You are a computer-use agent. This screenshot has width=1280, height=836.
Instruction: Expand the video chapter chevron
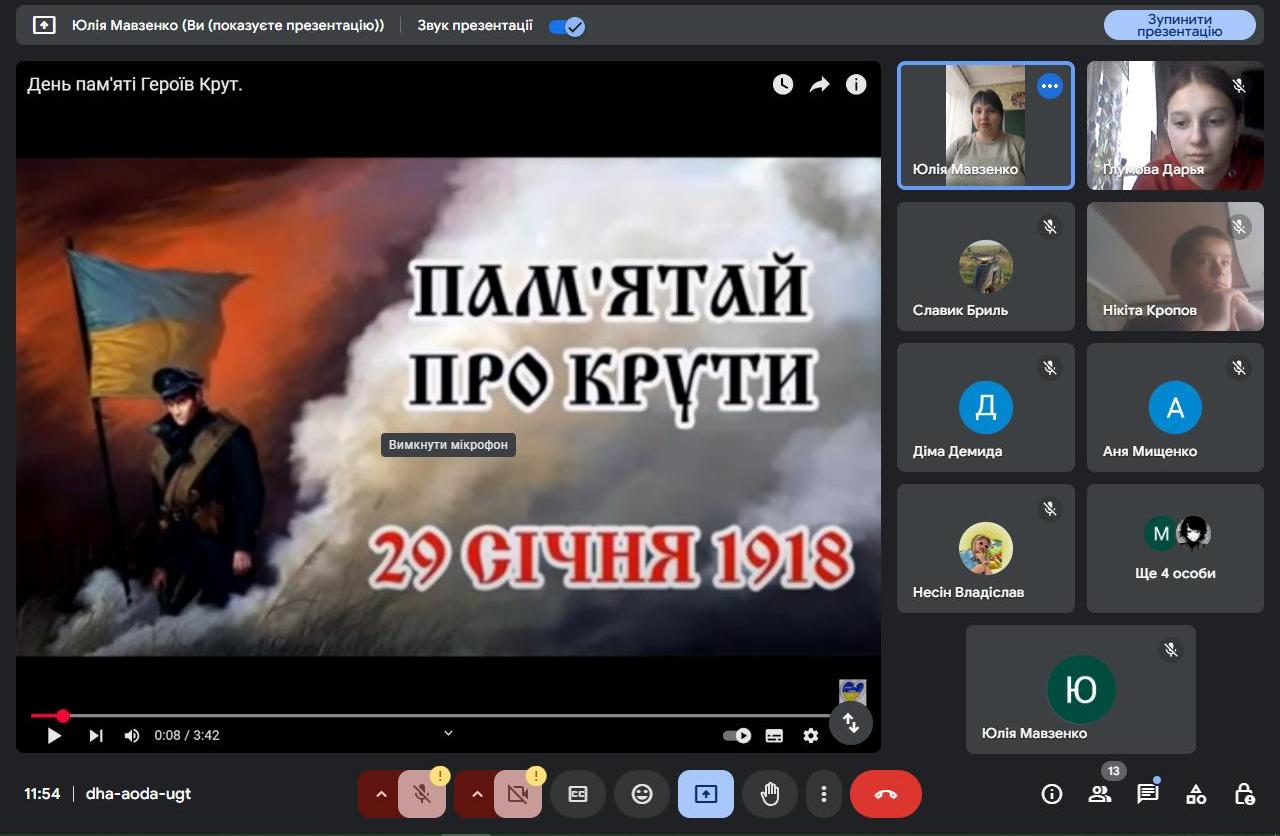pyautogui.click(x=448, y=733)
